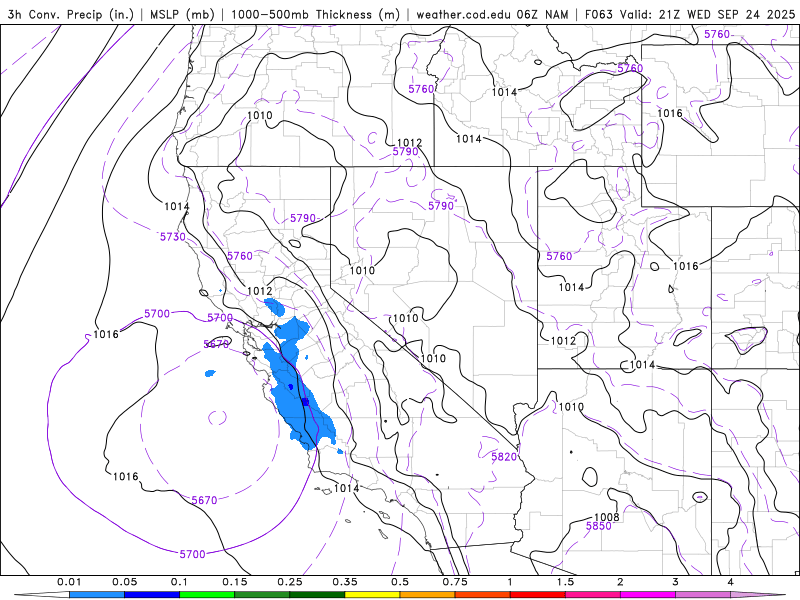The height and width of the screenshot is (600, 800).
Task: Select the dark blue 0.05–0.1 legend swatch
Action: tap(152, 595)
